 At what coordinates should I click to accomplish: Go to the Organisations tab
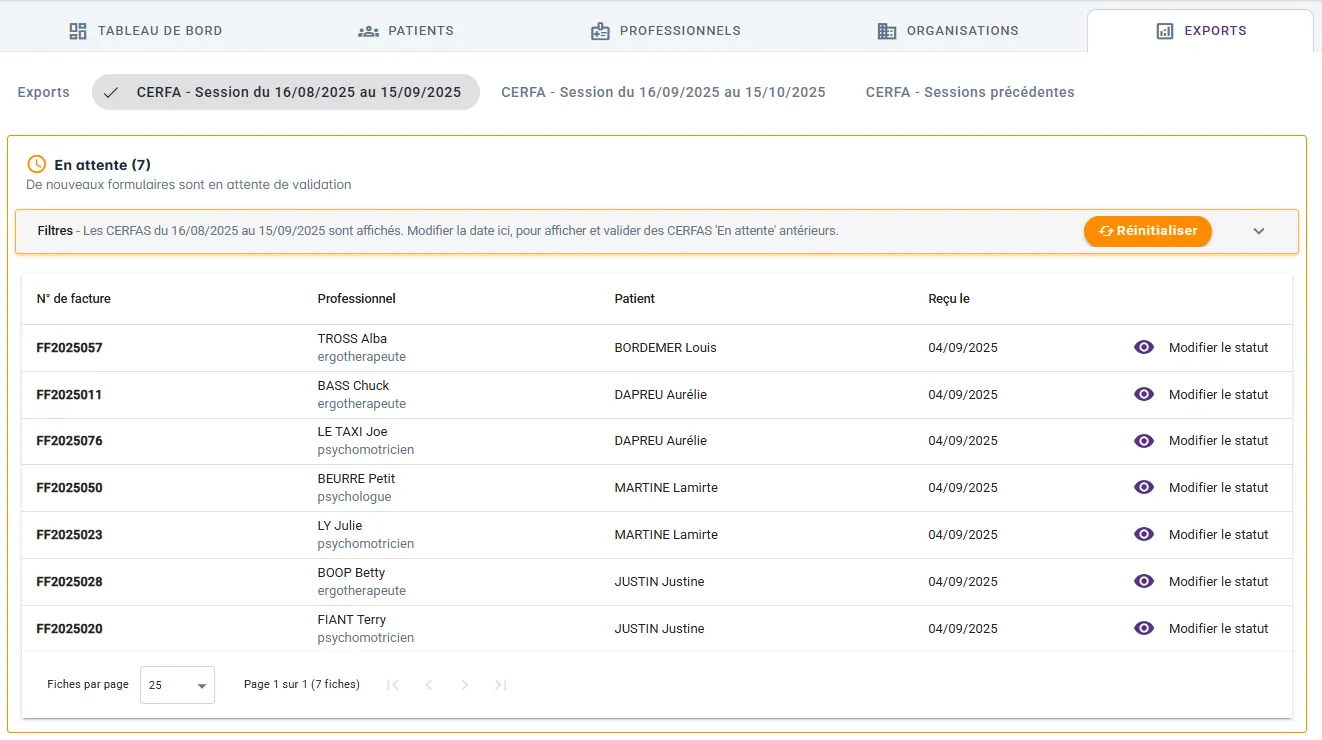947,31
